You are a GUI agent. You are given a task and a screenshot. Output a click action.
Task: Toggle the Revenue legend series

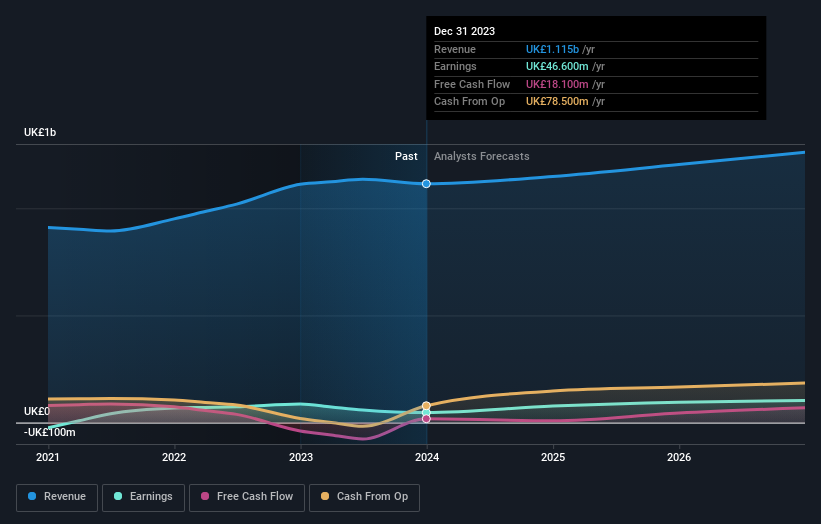pyautogui.click(x=57, y=497)
